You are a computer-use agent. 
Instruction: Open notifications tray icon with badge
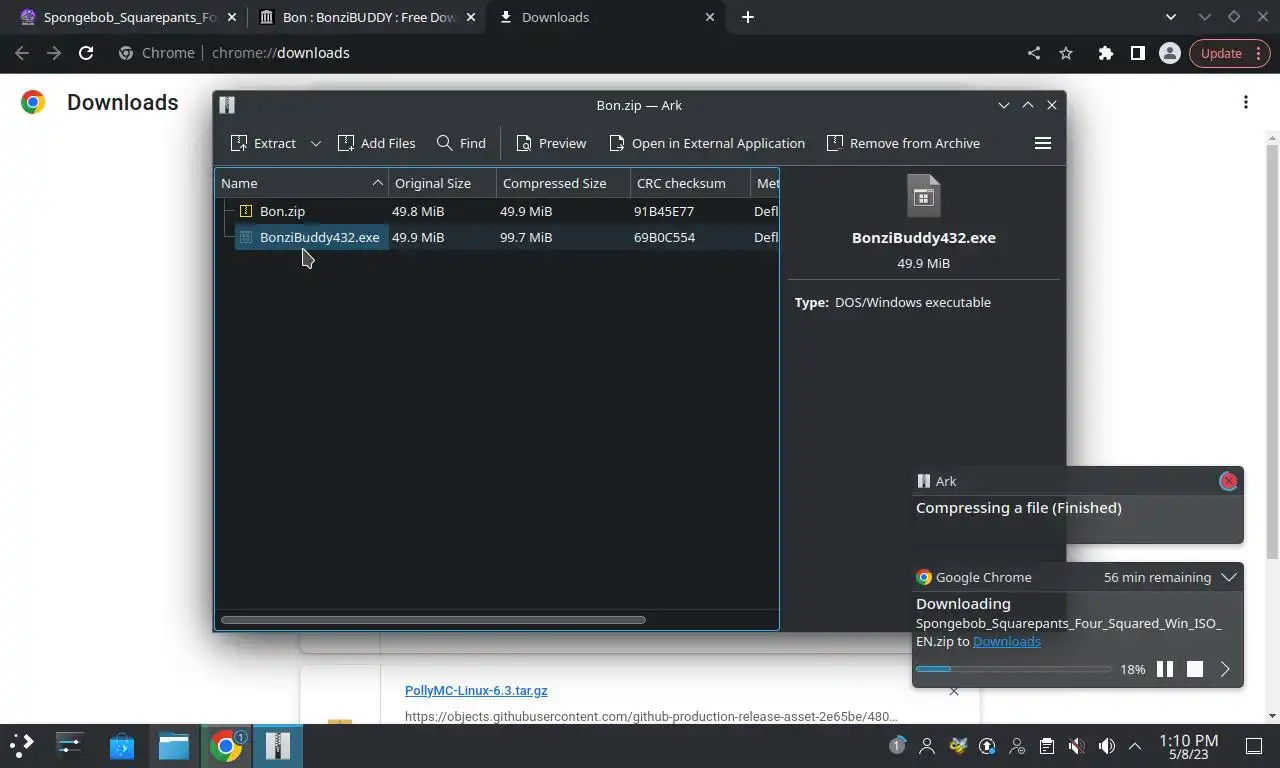click(x=897, y=745)
